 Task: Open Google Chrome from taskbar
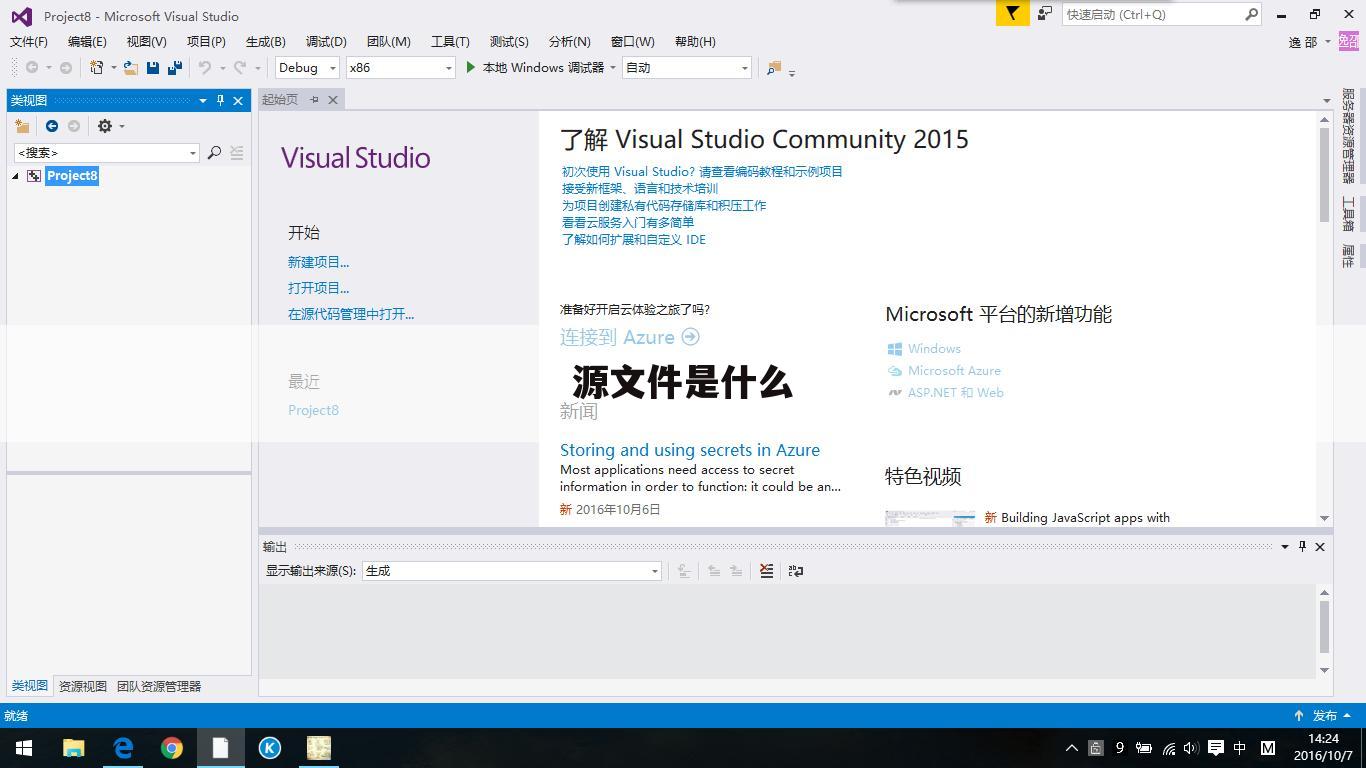[x=172, y=748]
